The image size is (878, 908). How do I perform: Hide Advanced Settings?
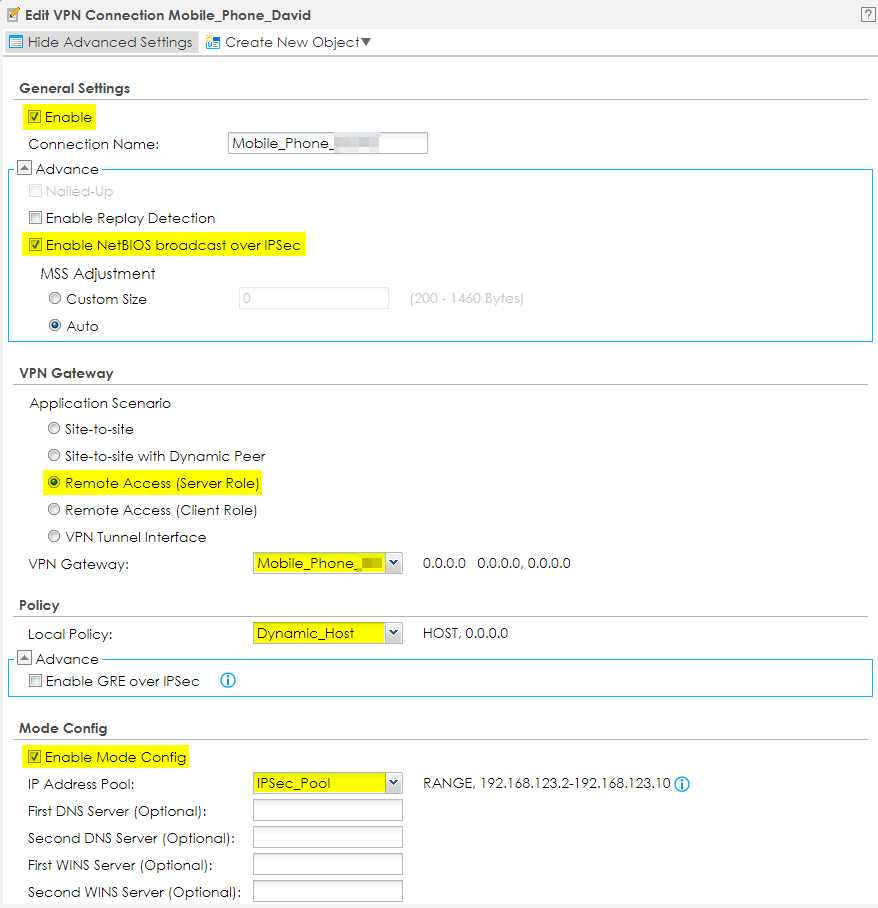tap(100, 42)
